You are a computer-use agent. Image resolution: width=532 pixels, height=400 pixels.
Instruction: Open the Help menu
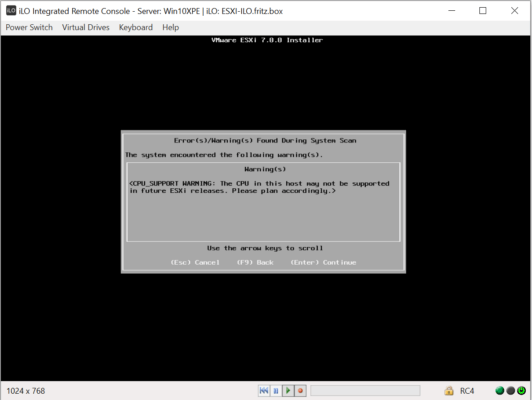(x=170, y=27)
